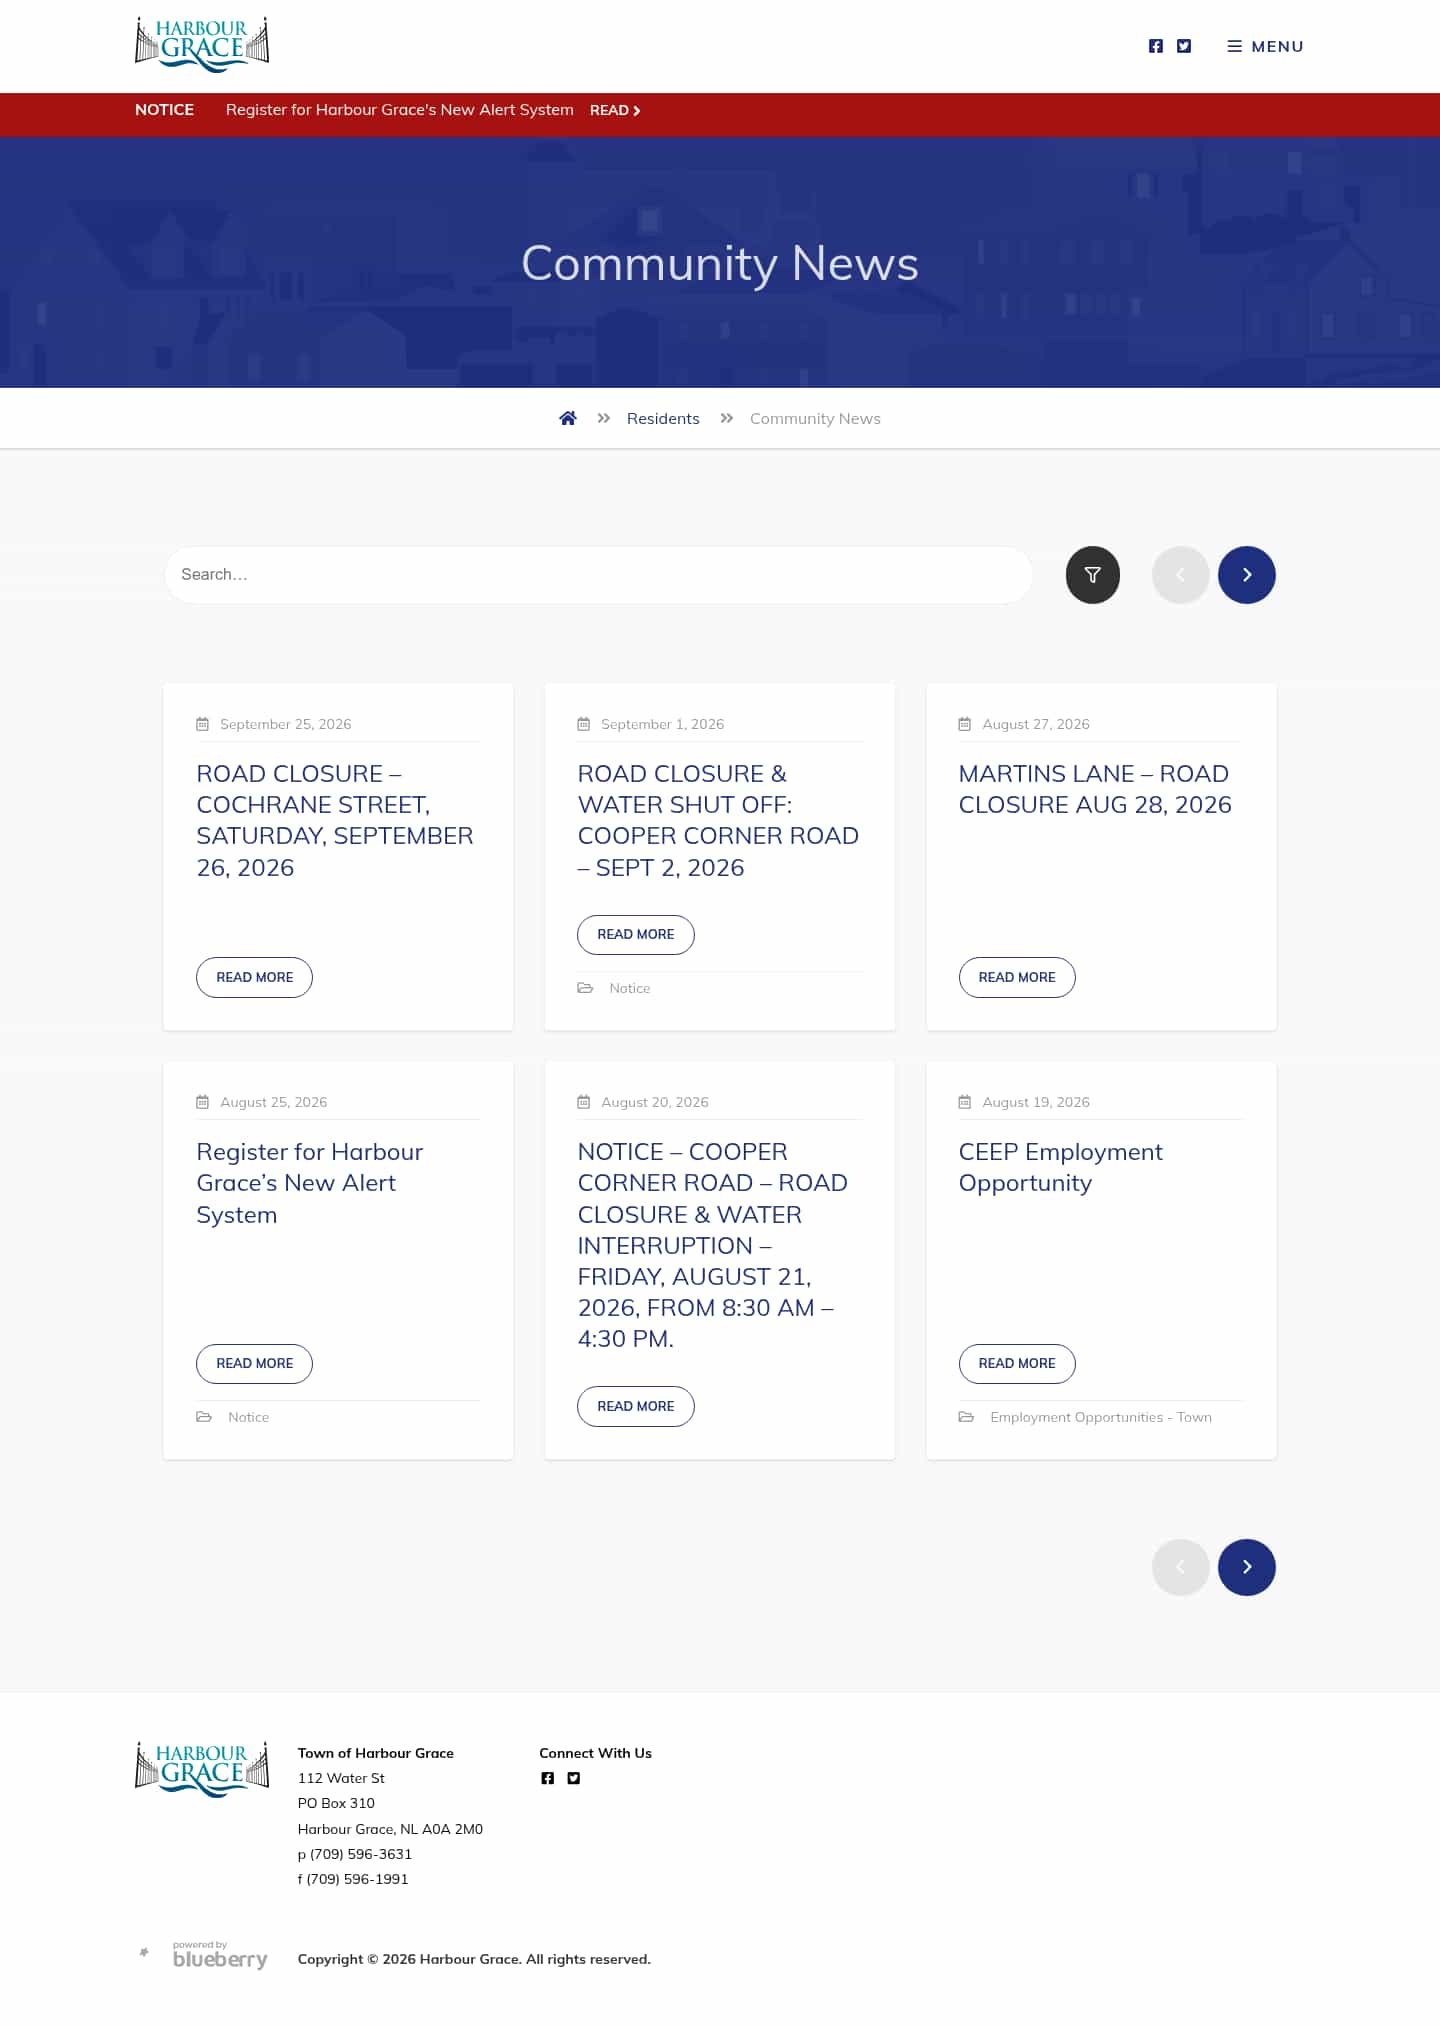This screenshot has height=2026, width=1440.
Task: Open the filter funnel button
Action: [x=1093, y=575]
